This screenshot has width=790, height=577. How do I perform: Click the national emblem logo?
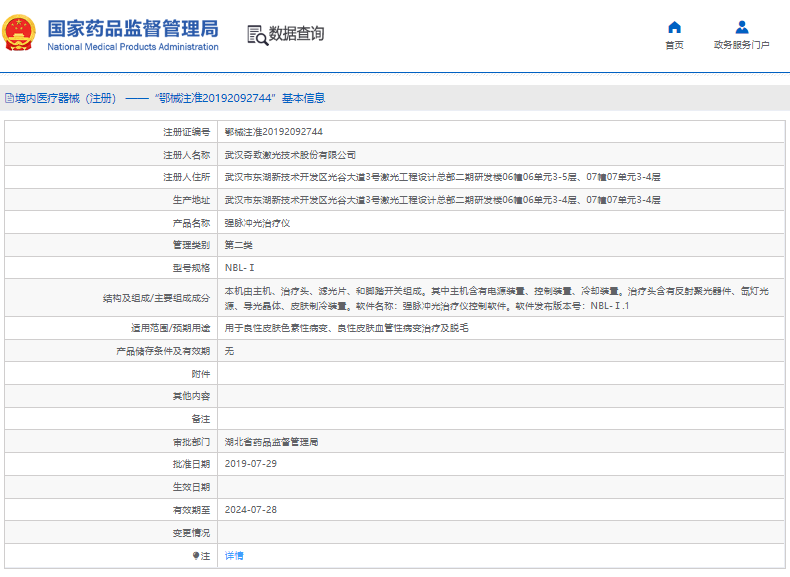(x=19, y=33)
